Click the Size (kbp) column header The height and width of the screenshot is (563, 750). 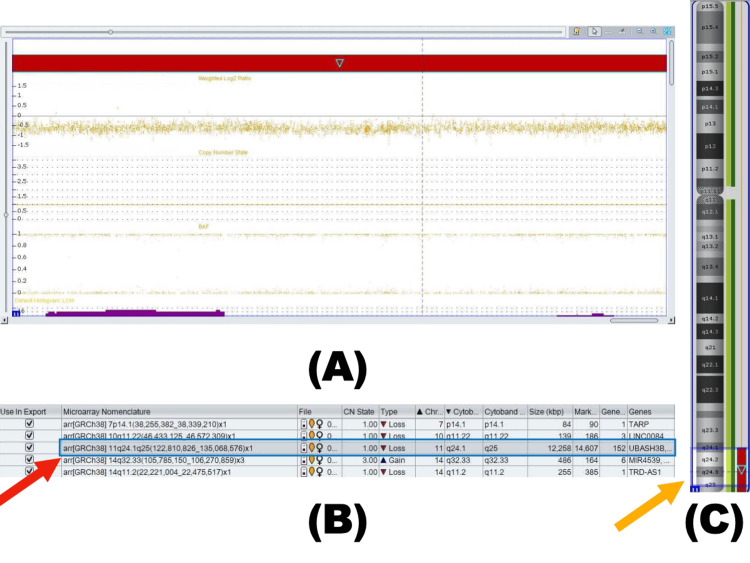tap(550, 411)
